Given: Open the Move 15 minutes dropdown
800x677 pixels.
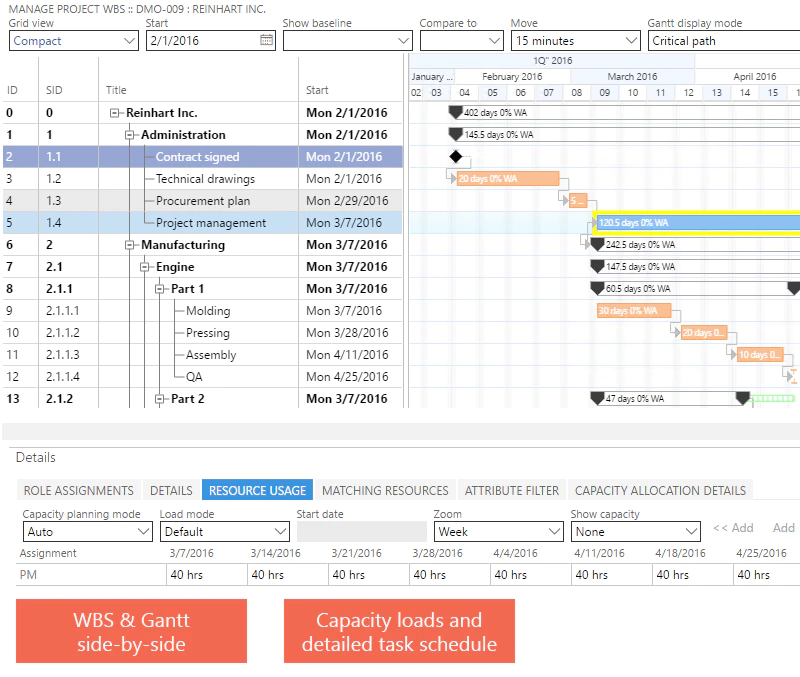Looking at the screenshot, I should [x=576, y=41].
